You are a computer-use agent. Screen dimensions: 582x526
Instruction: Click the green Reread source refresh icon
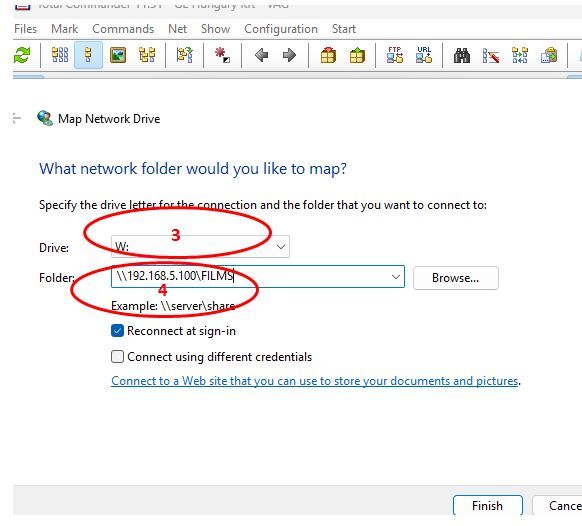[22, 55]
